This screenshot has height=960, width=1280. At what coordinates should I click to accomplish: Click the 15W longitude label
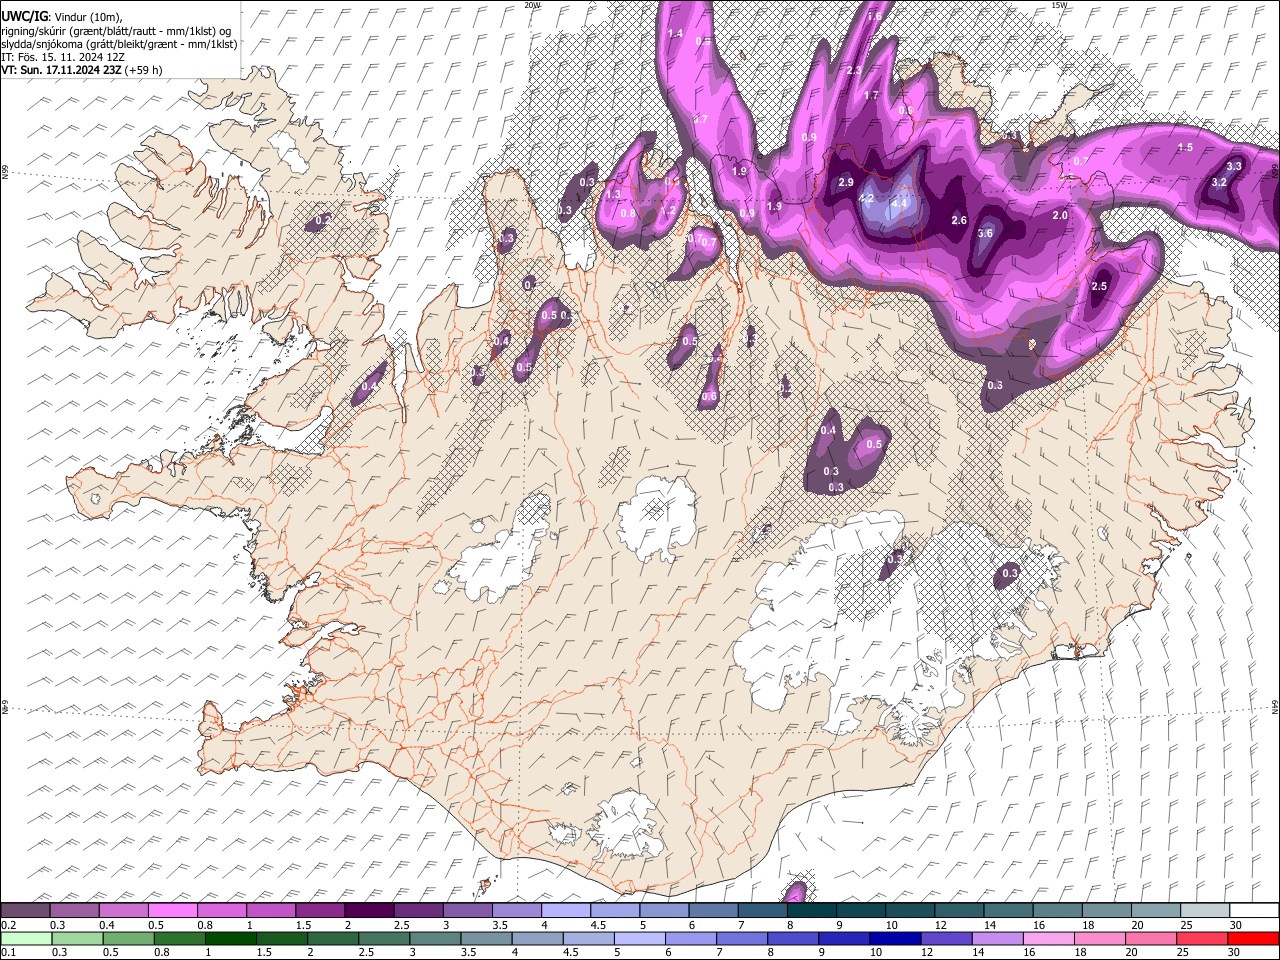[1059, 5]
